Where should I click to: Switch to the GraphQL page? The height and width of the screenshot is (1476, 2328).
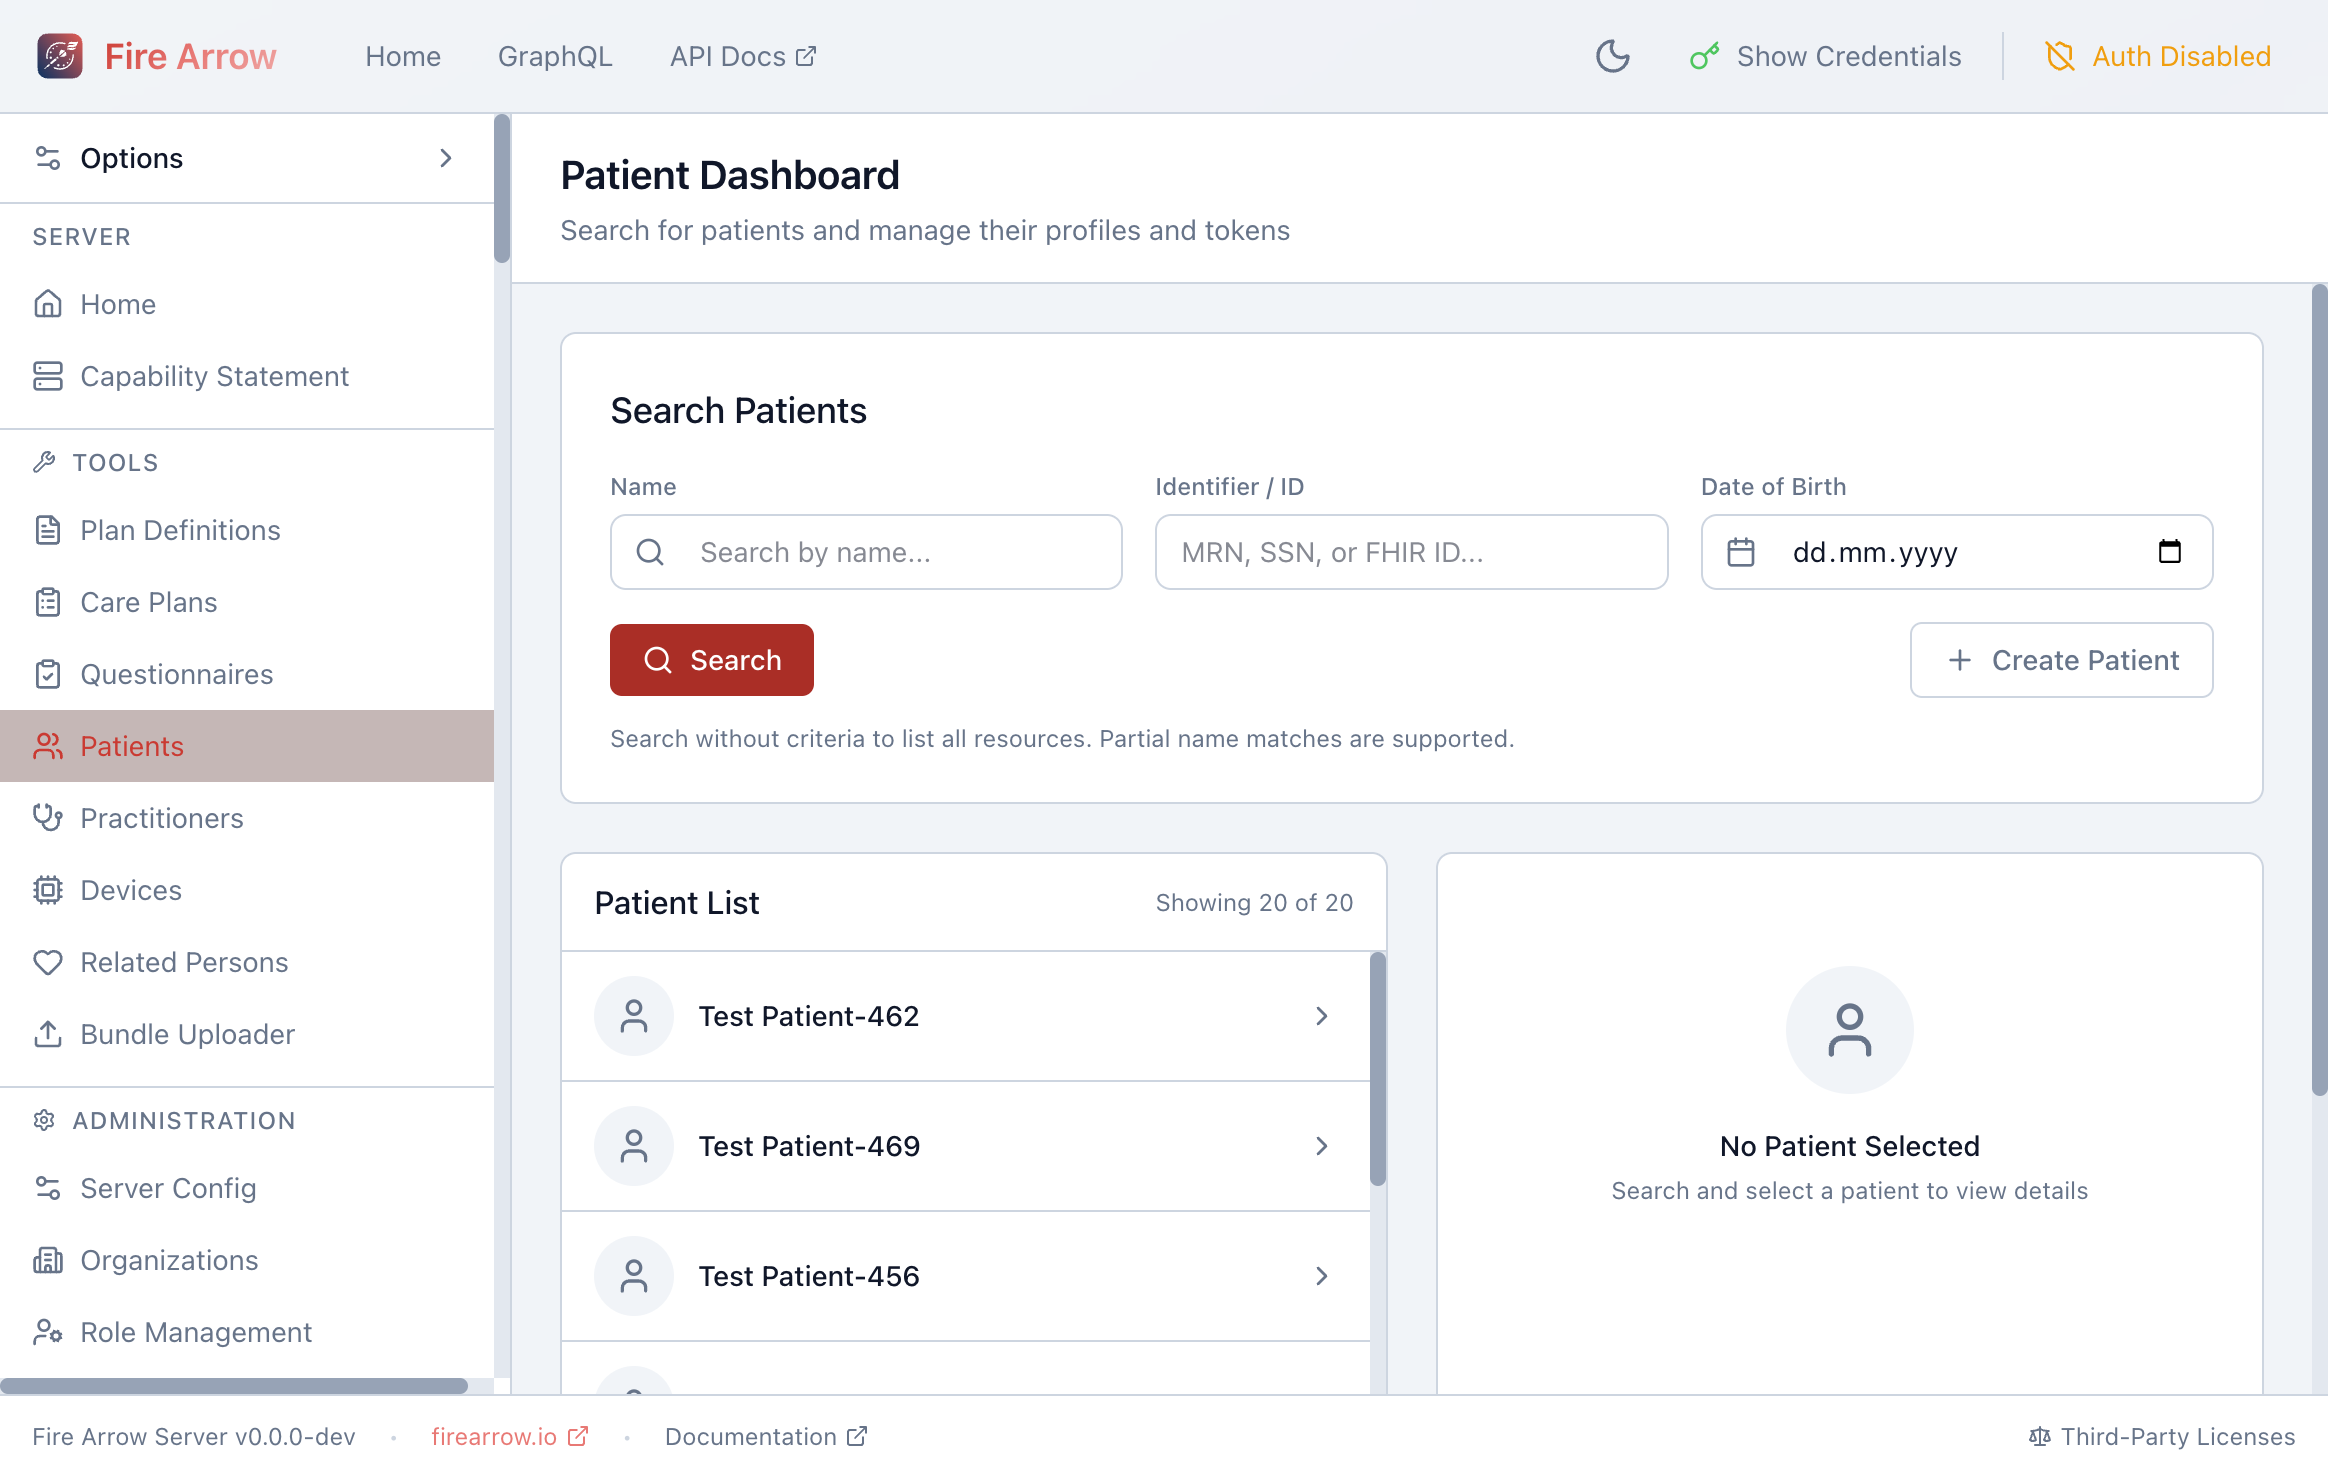point(555,56)
